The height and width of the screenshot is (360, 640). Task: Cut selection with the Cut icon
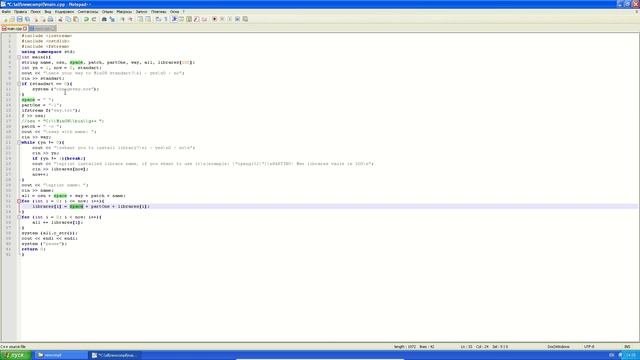(60, 19)
